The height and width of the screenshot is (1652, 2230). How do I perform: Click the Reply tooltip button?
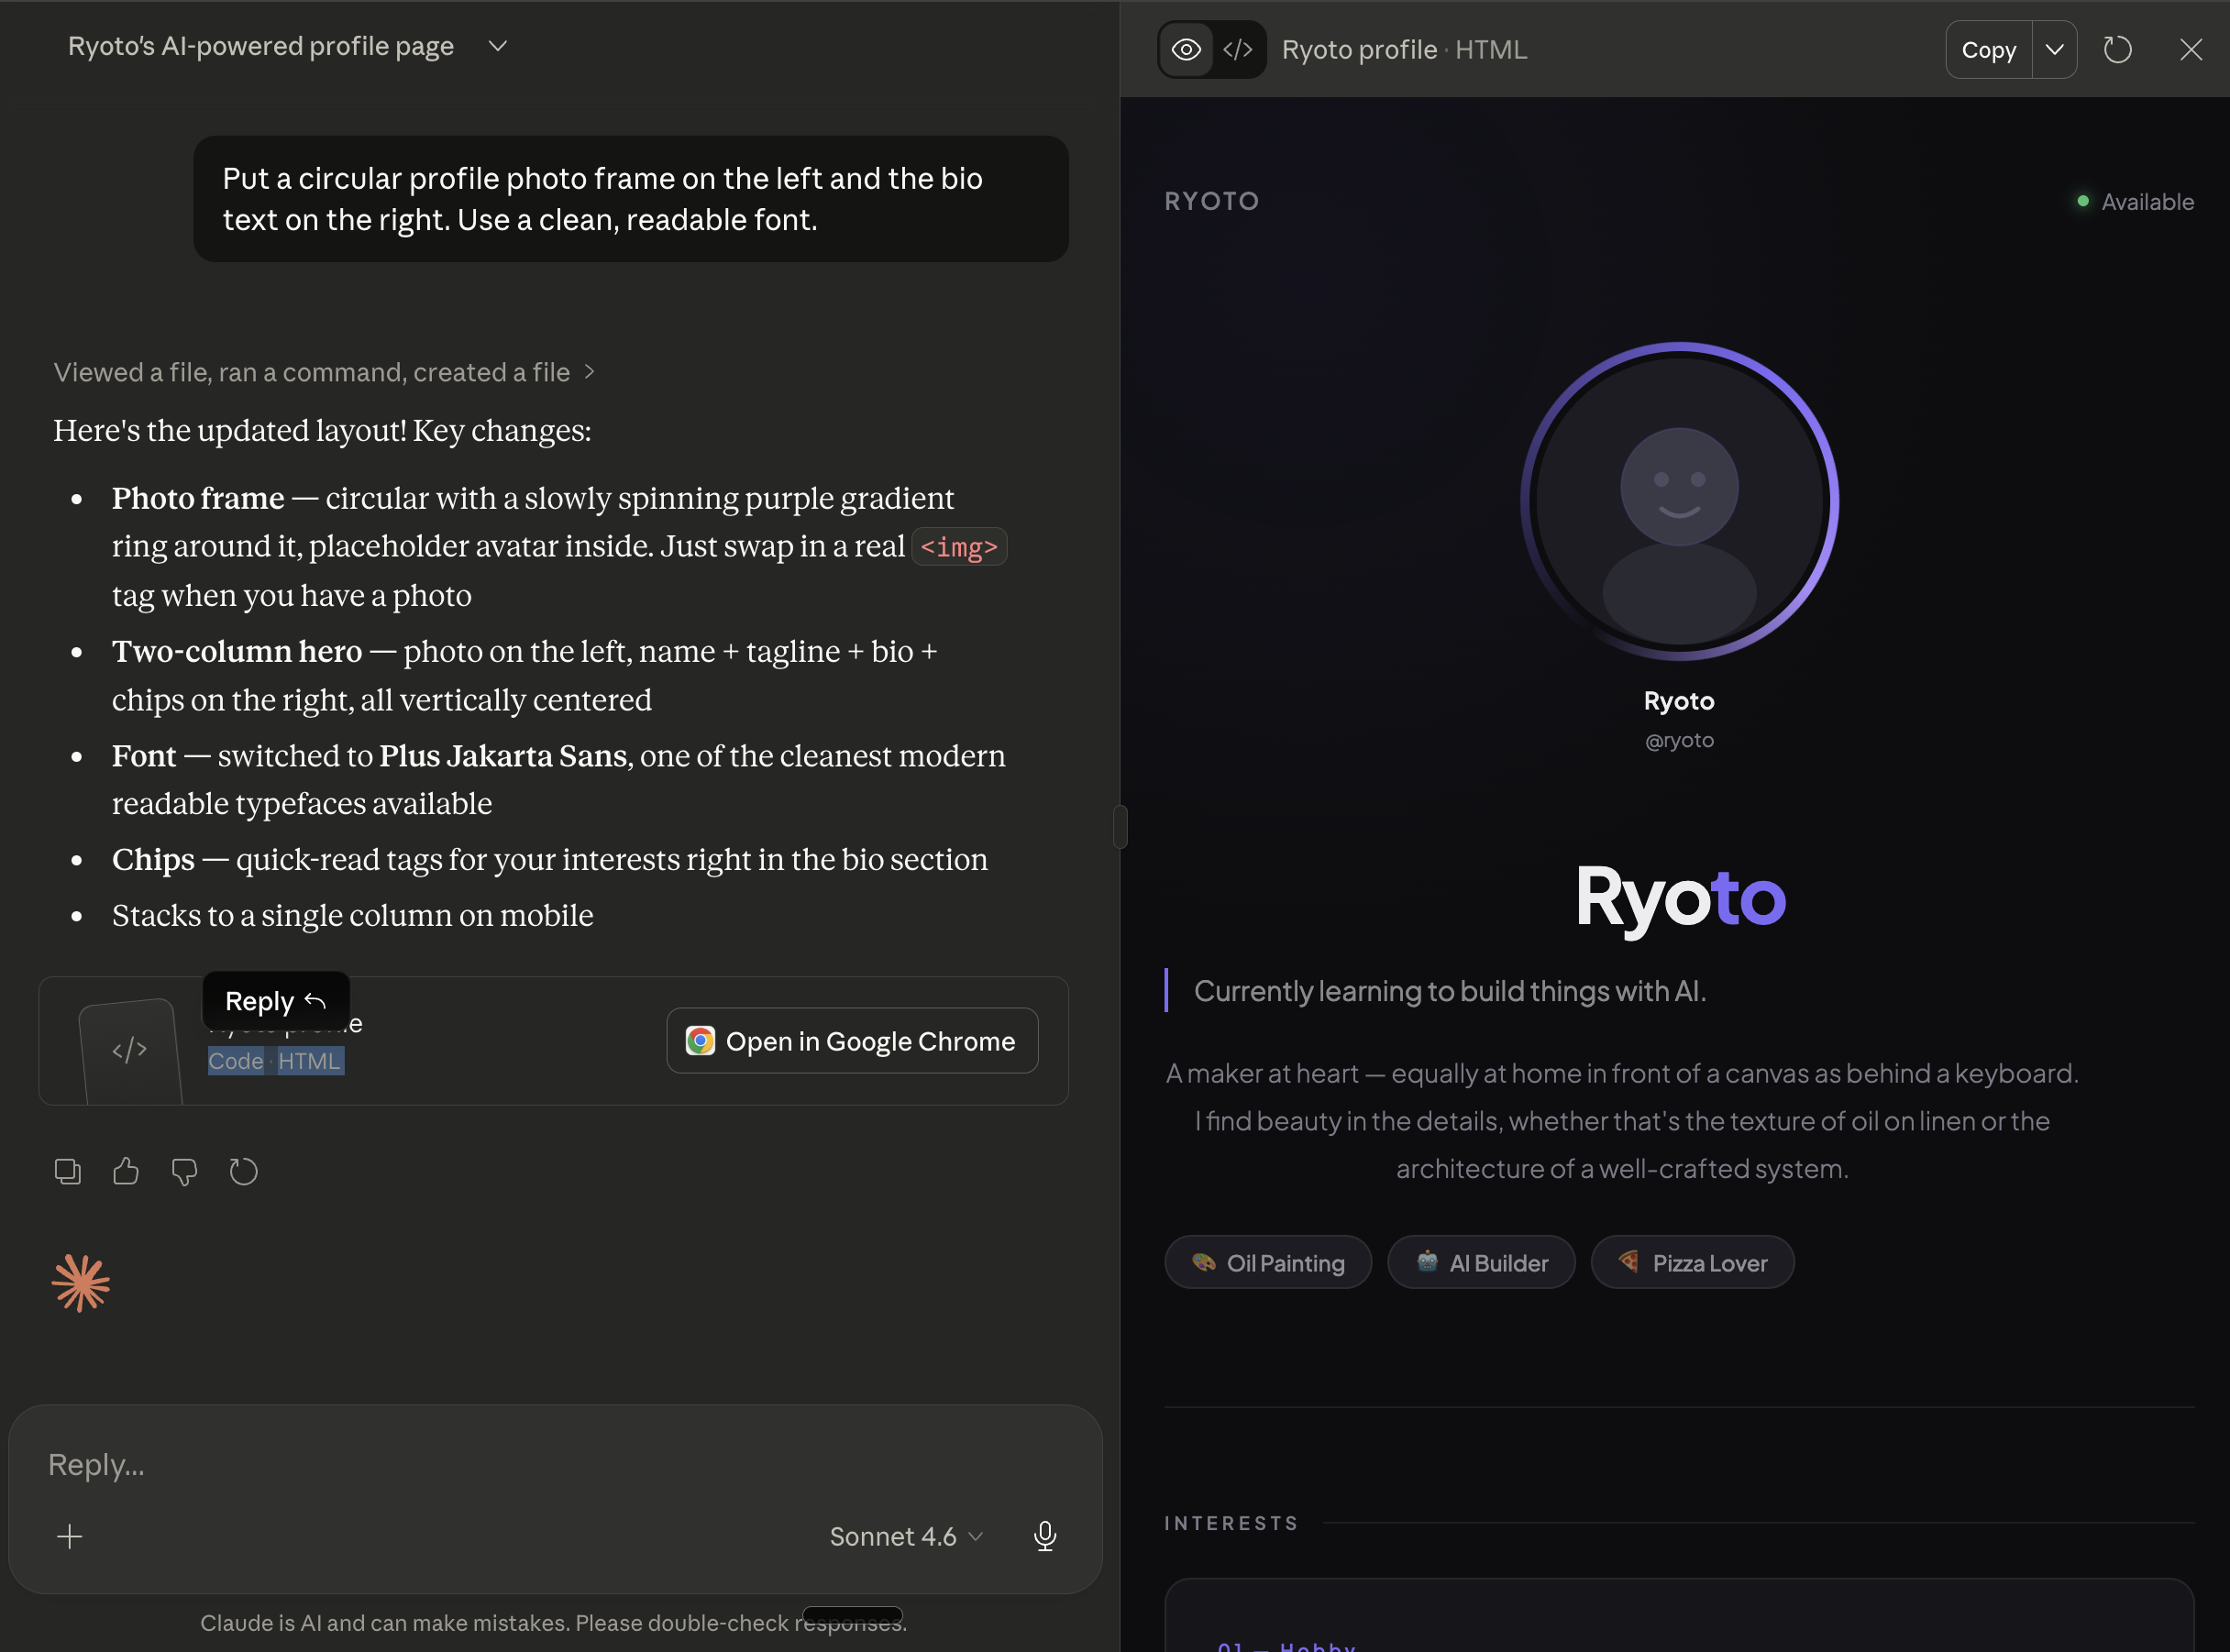click(275, 1001)
